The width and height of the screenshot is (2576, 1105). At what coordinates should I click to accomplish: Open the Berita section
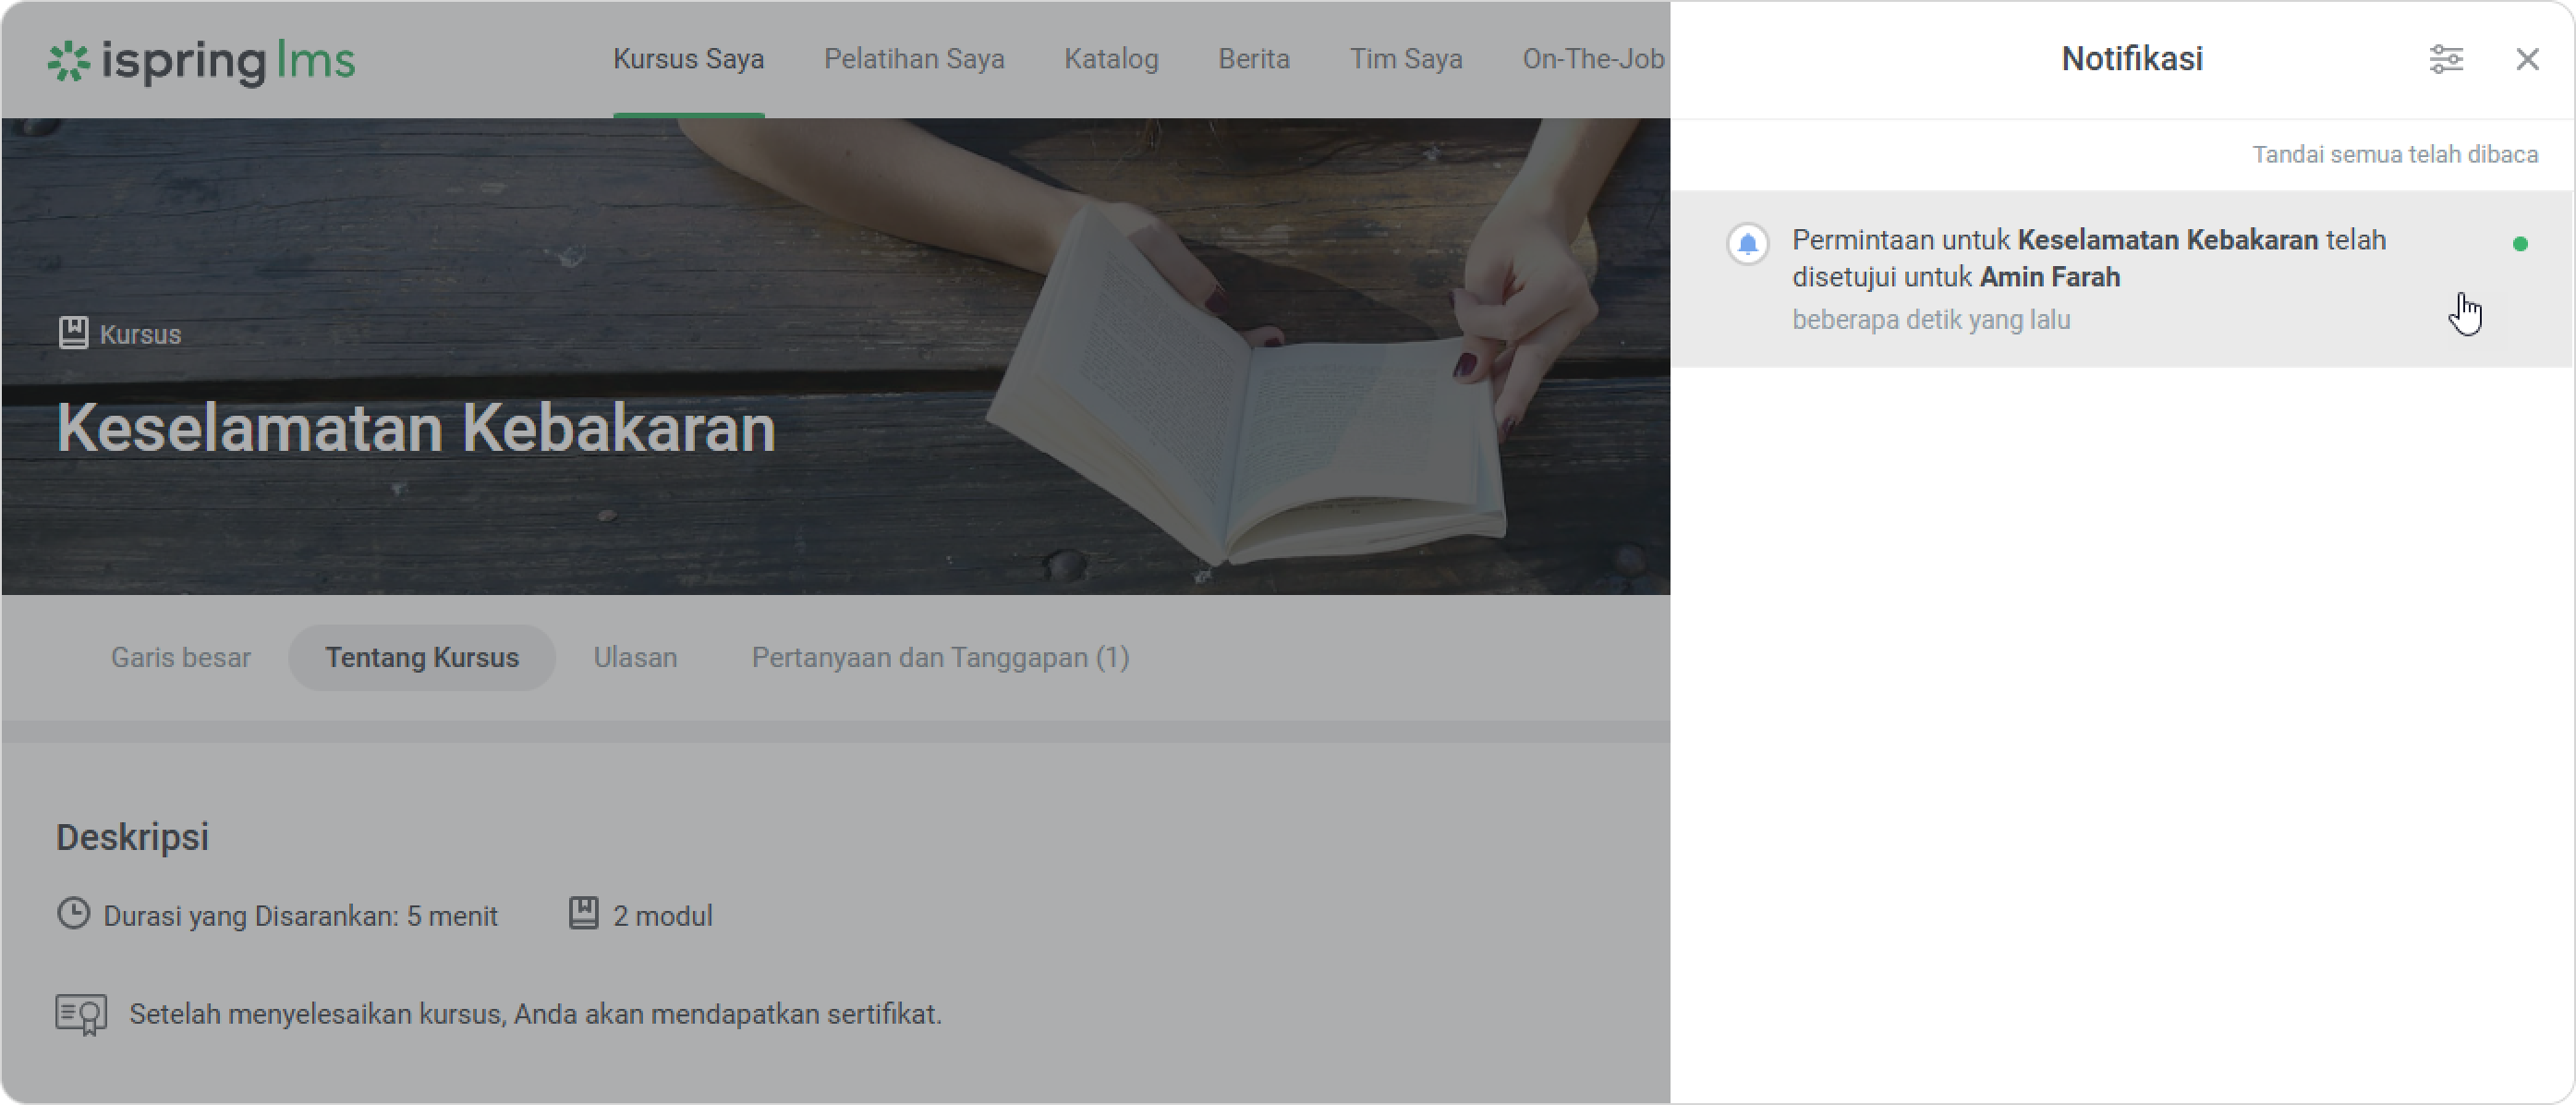point(1253,59)
